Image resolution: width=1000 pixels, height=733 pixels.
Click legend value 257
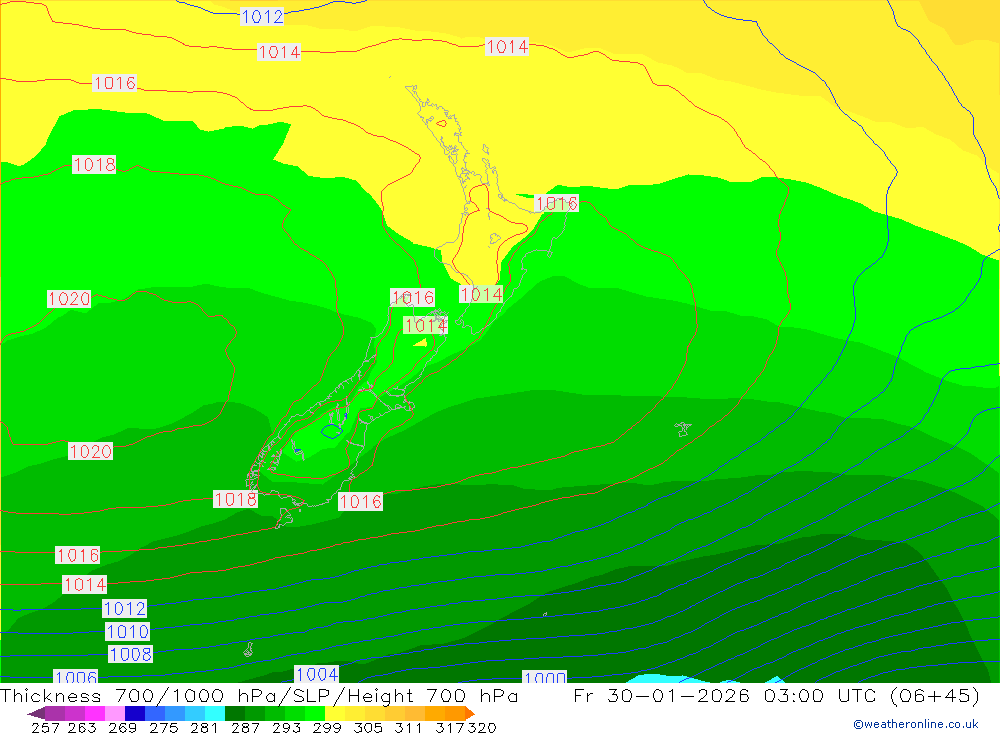coord(45,727)
